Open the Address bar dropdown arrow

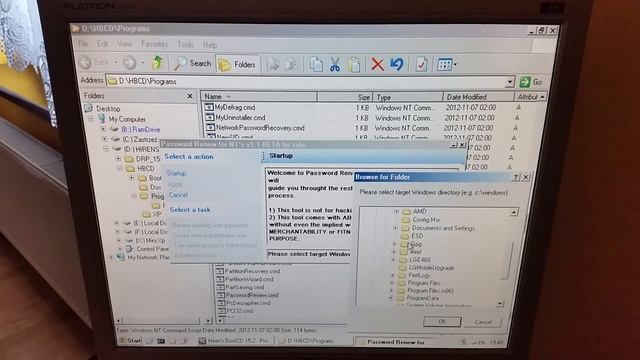point(509,82)
